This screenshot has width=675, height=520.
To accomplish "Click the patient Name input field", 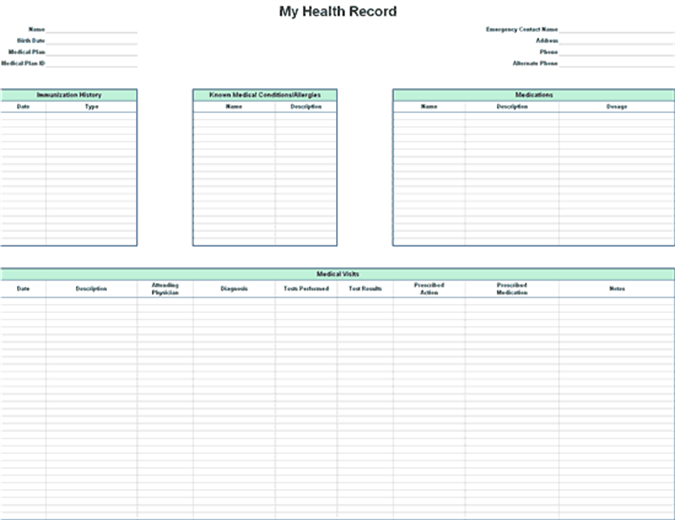I will click(92, 30).
